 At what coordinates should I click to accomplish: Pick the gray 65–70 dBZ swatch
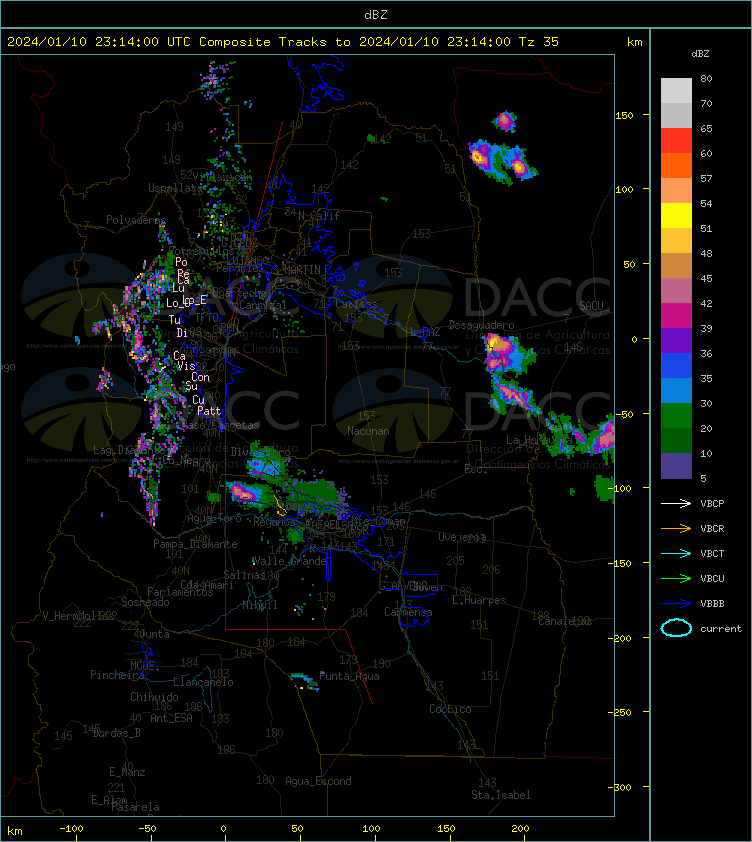[x=676, y=115]
